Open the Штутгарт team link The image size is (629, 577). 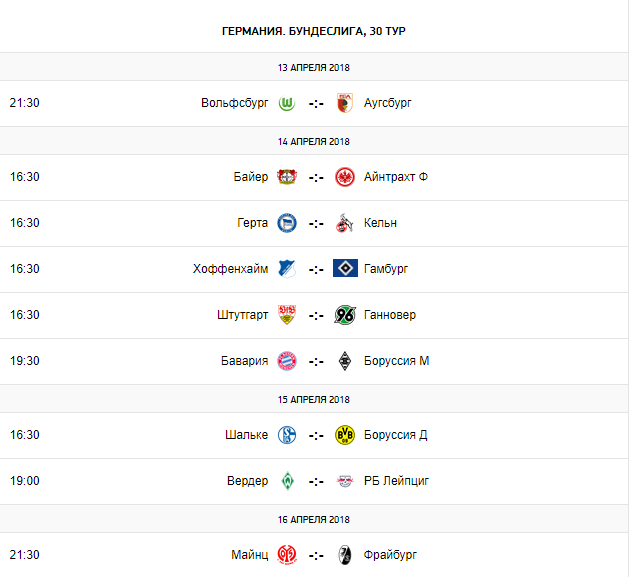click(242, 315)
